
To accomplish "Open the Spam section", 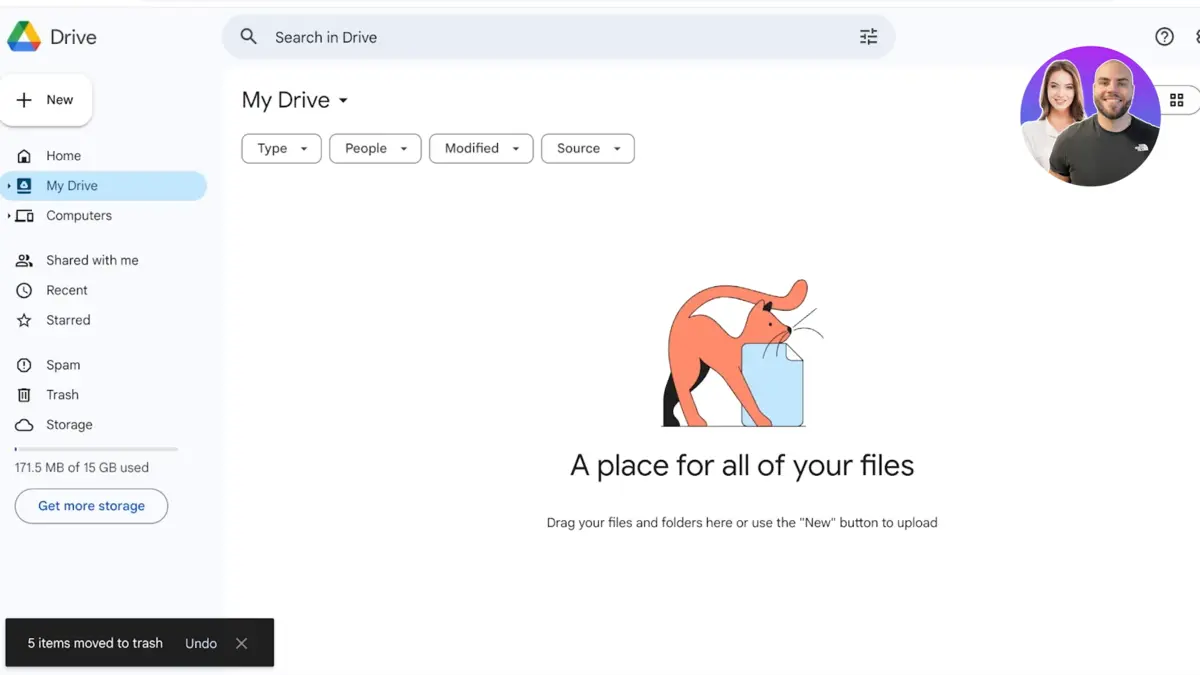I will (63, 365).
